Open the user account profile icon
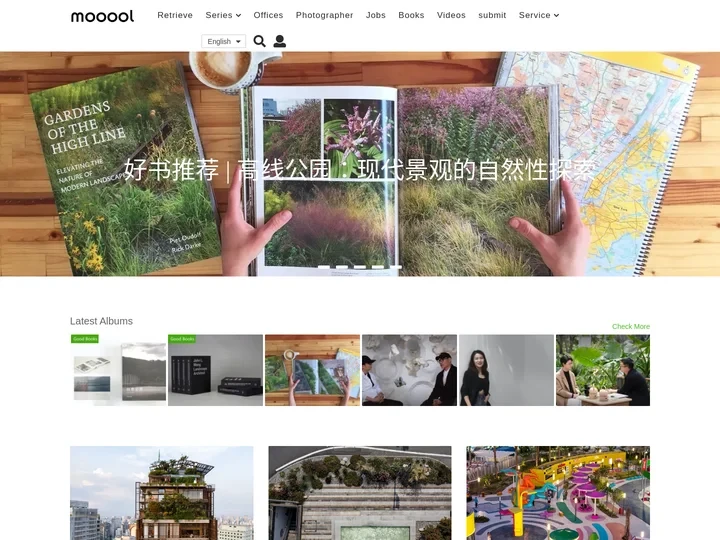The height and width of the screenshot is (540, 720). [280, 41]
